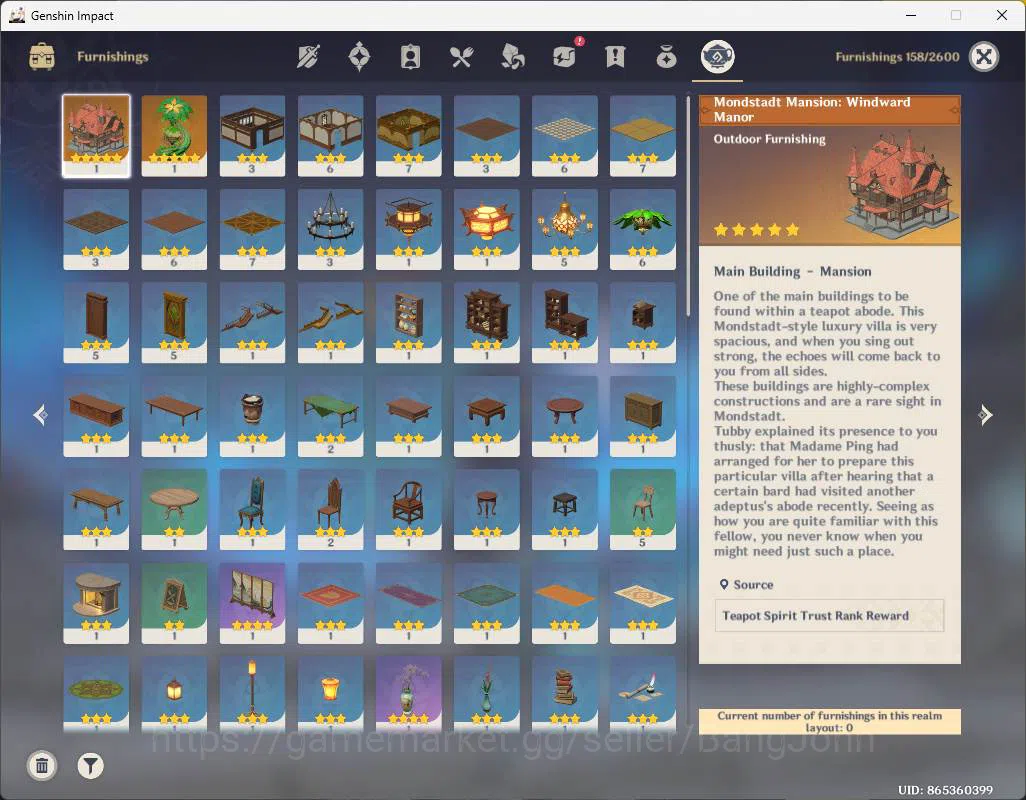Select the yellow floor tile with count 7
Image resolution: width=1026 pixels, height=800 pixels.
click(x=643, y=135)
